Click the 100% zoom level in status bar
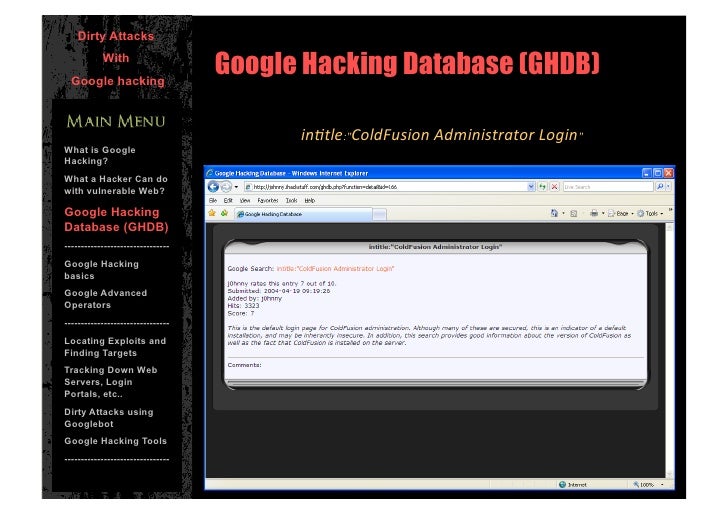This screenshot has width=728, height=514. click(x=644, y=484)
